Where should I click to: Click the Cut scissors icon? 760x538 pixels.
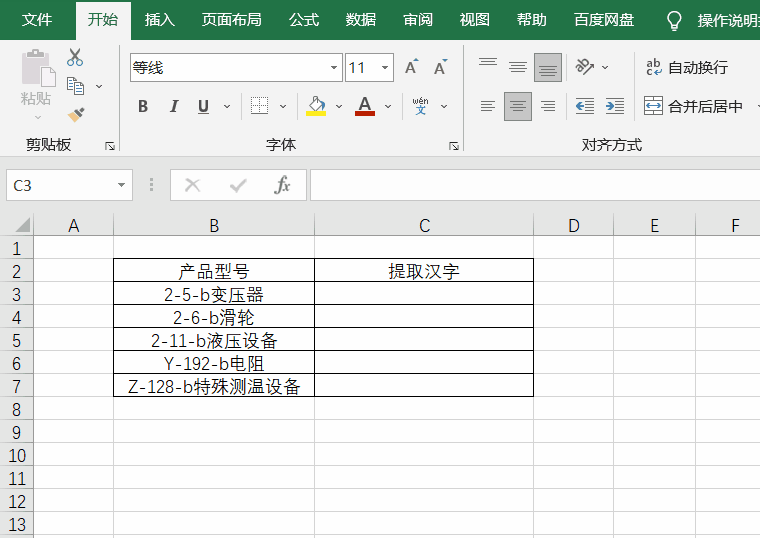(x=75, y=57)
